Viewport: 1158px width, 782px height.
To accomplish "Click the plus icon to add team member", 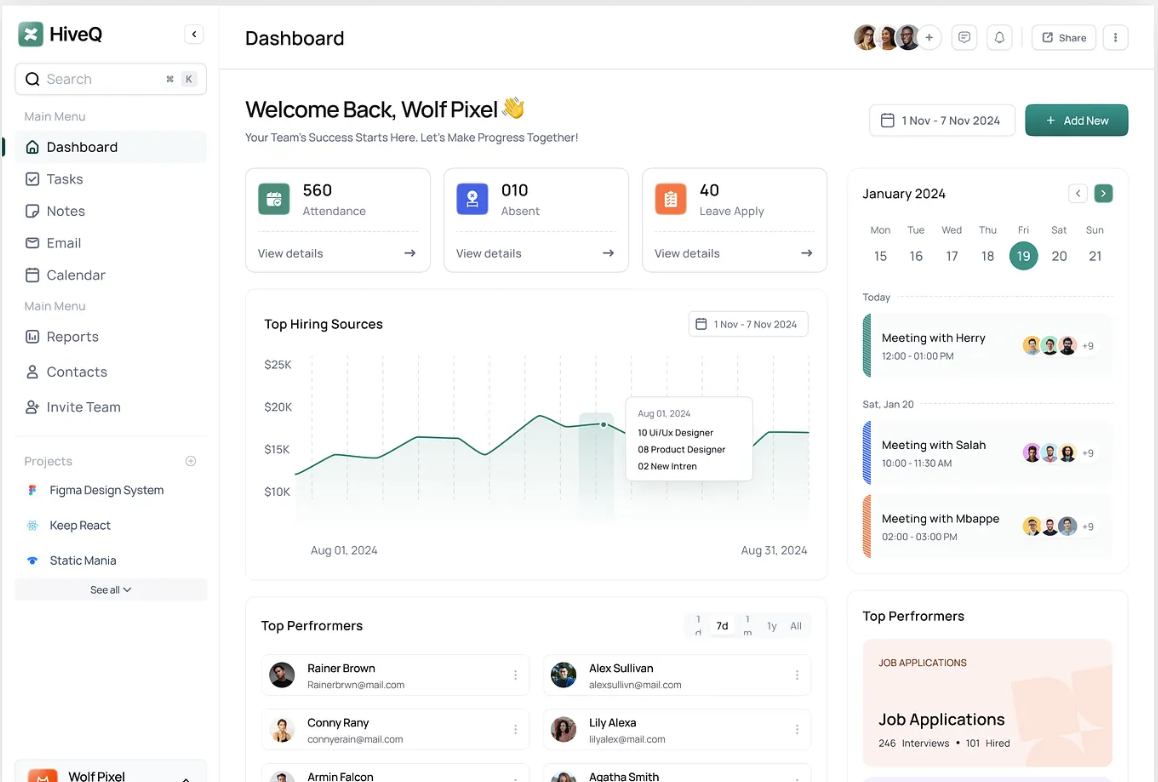I will (929, 38).
